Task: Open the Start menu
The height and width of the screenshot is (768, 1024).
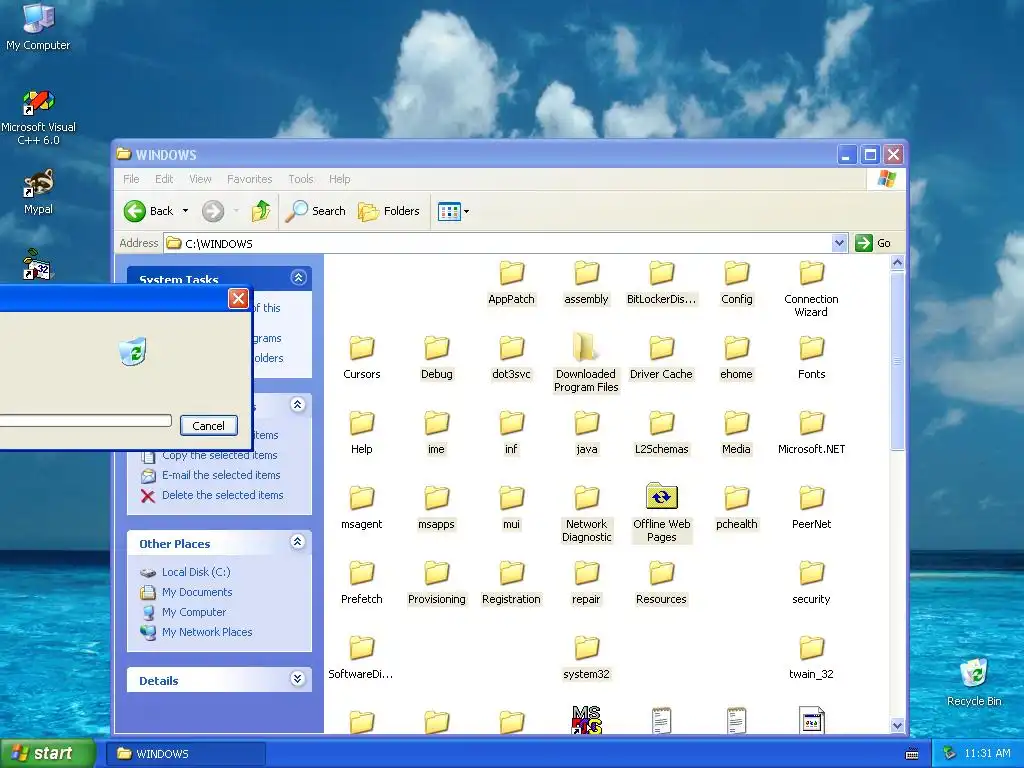Action: [47, 754]
